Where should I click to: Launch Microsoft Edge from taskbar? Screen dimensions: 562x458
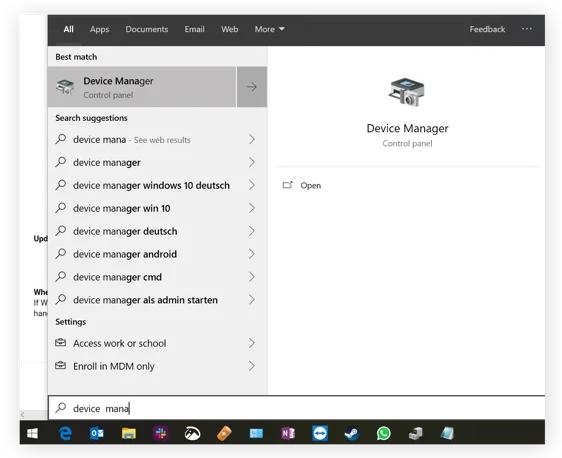pyautogui.click(x=65, y=433)
